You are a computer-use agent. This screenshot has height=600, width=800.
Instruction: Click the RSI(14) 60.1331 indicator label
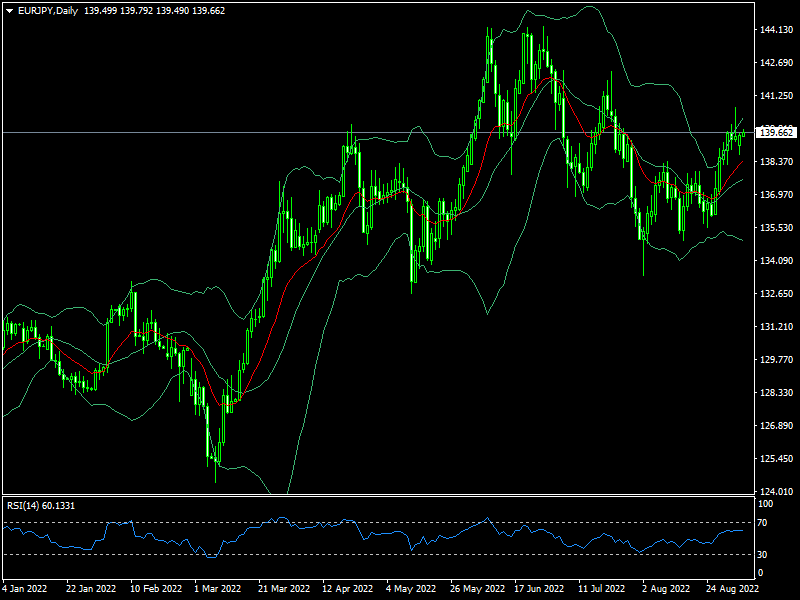pos(41,506)
